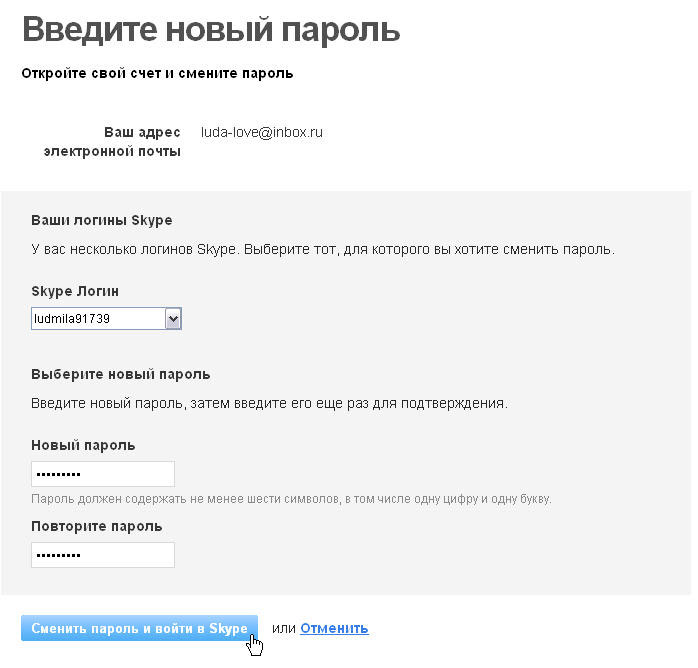Click the sentence starting Выберите тот, для которого
The image size is (698, 668).
coord(429,249)
